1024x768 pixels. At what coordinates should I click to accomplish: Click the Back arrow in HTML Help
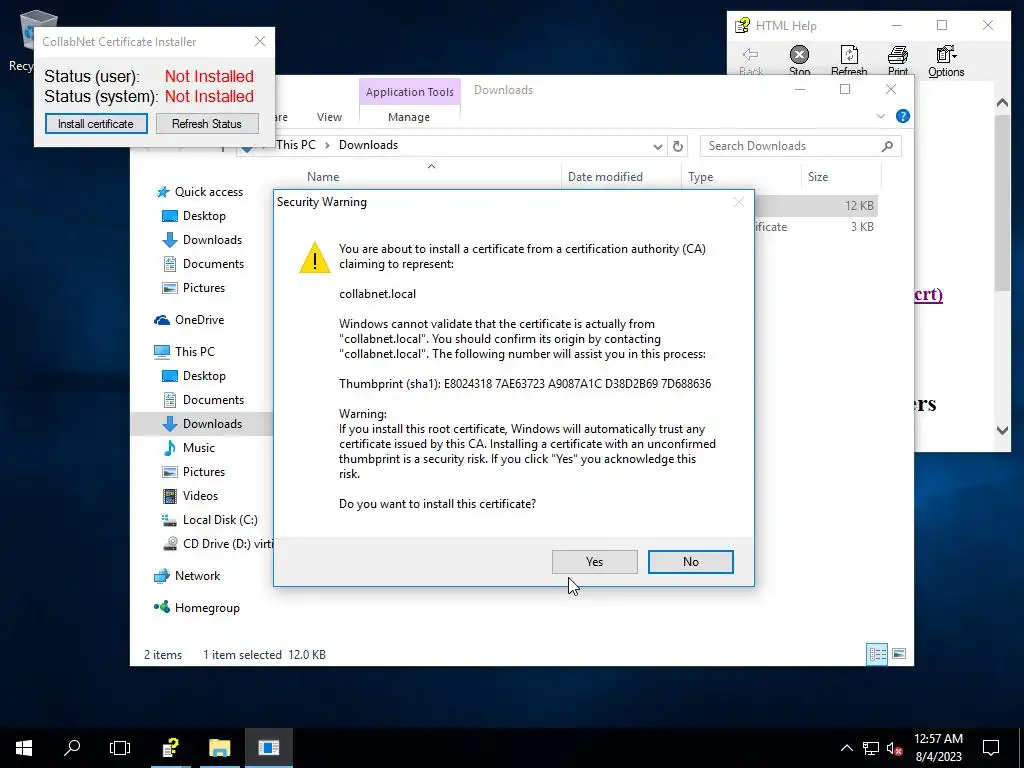[x=751, y=61]
